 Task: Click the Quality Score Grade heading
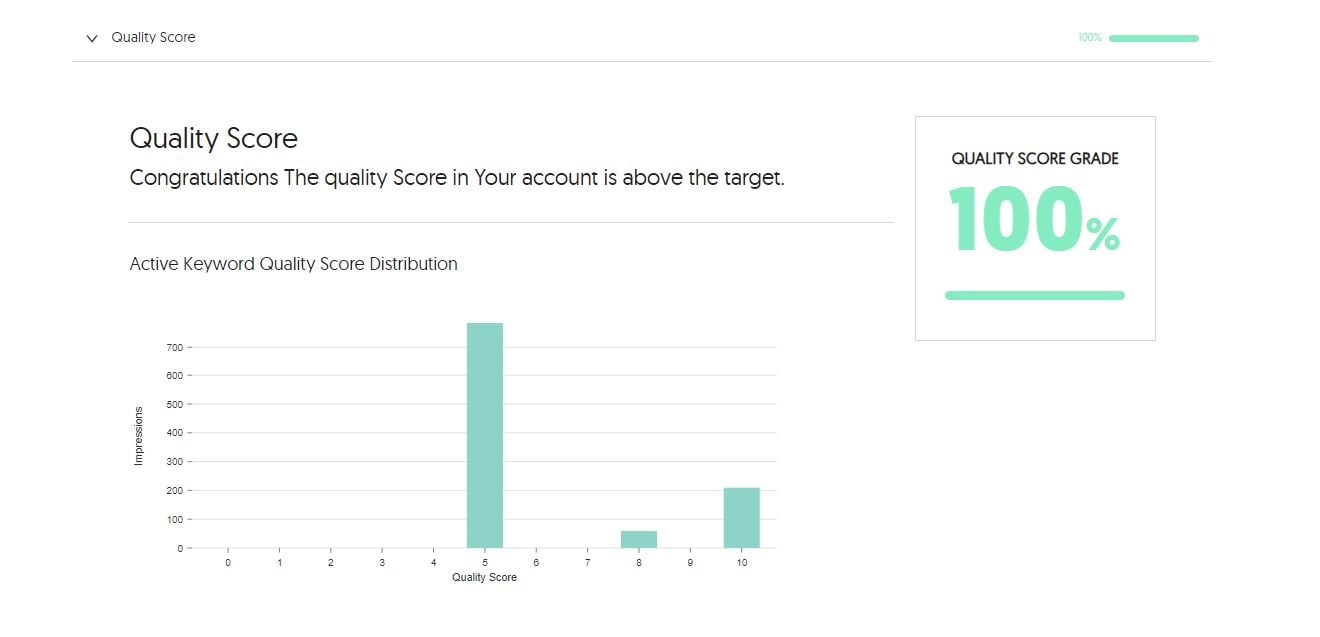point(1034,158)
